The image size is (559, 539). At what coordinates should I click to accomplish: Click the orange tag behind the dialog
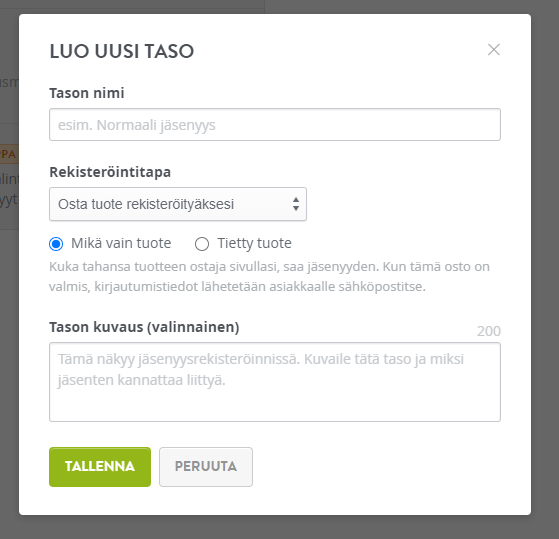tap(9, 154)
